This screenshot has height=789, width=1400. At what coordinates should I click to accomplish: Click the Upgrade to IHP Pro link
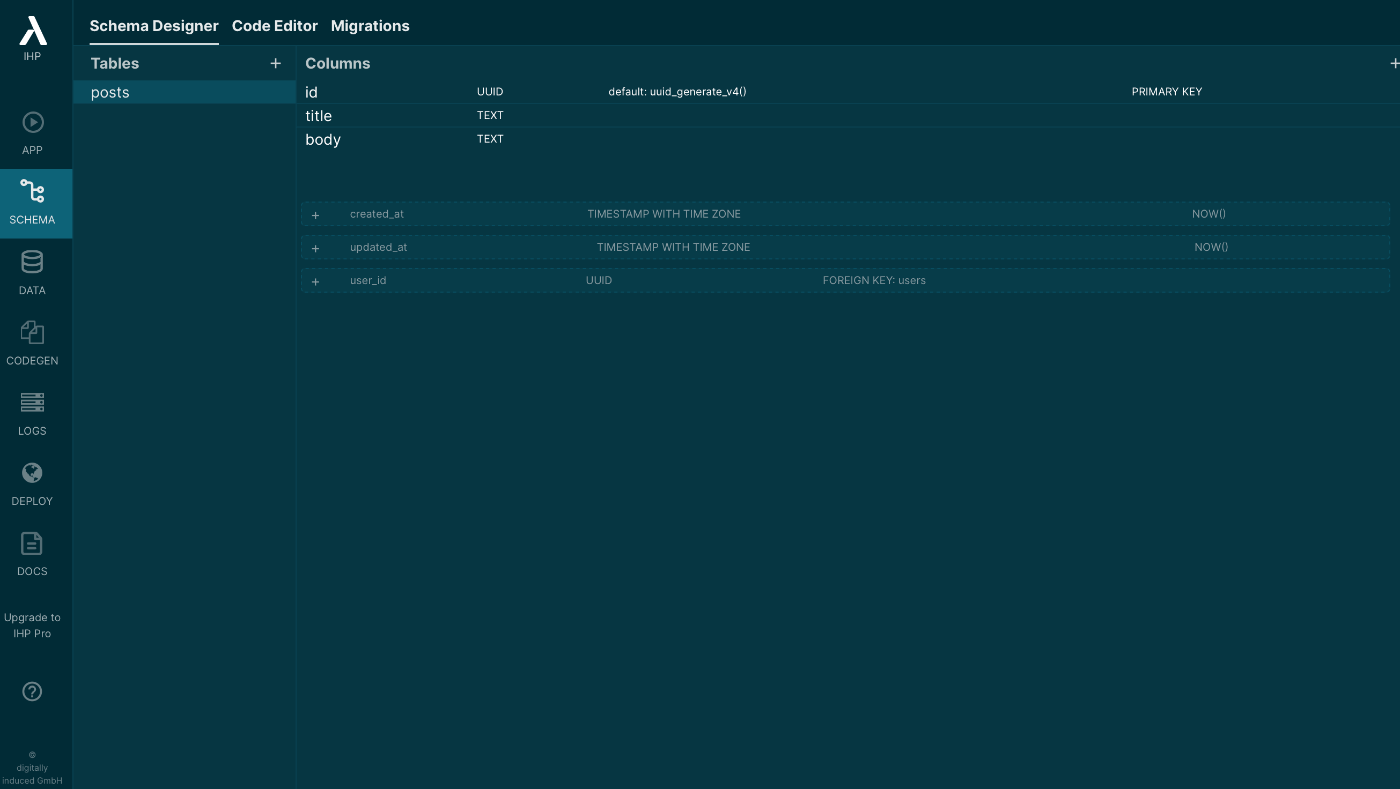coord(32,626)
